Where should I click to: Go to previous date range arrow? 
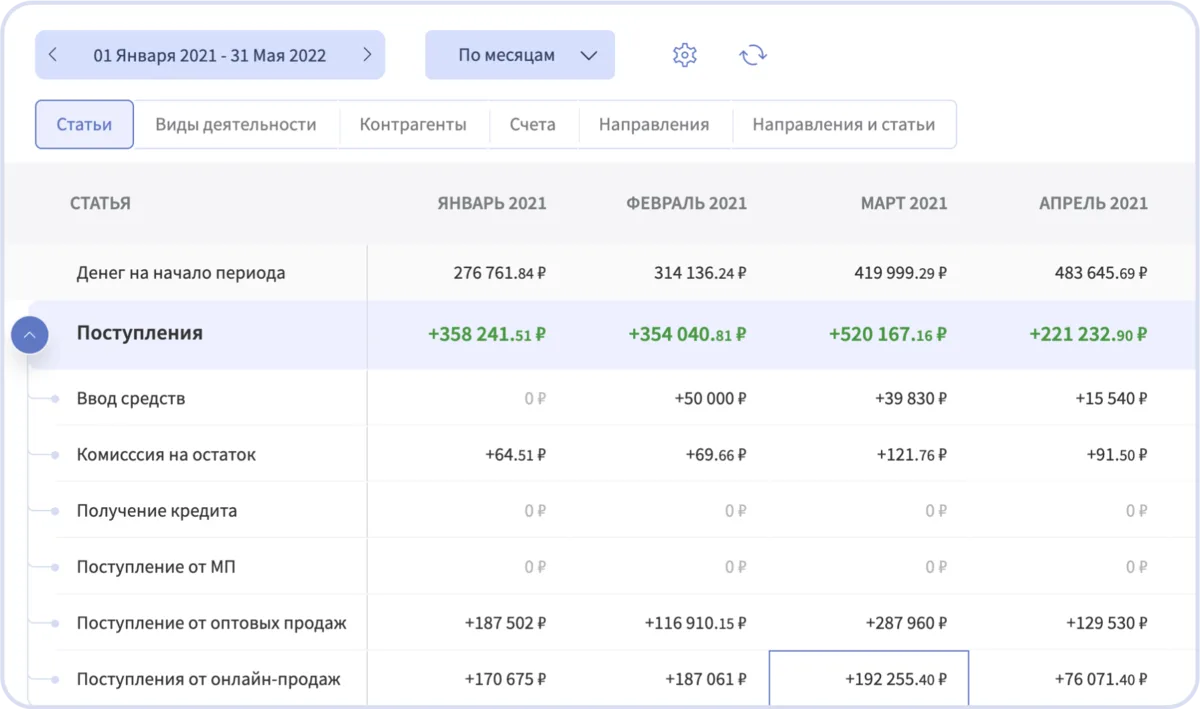53,55
